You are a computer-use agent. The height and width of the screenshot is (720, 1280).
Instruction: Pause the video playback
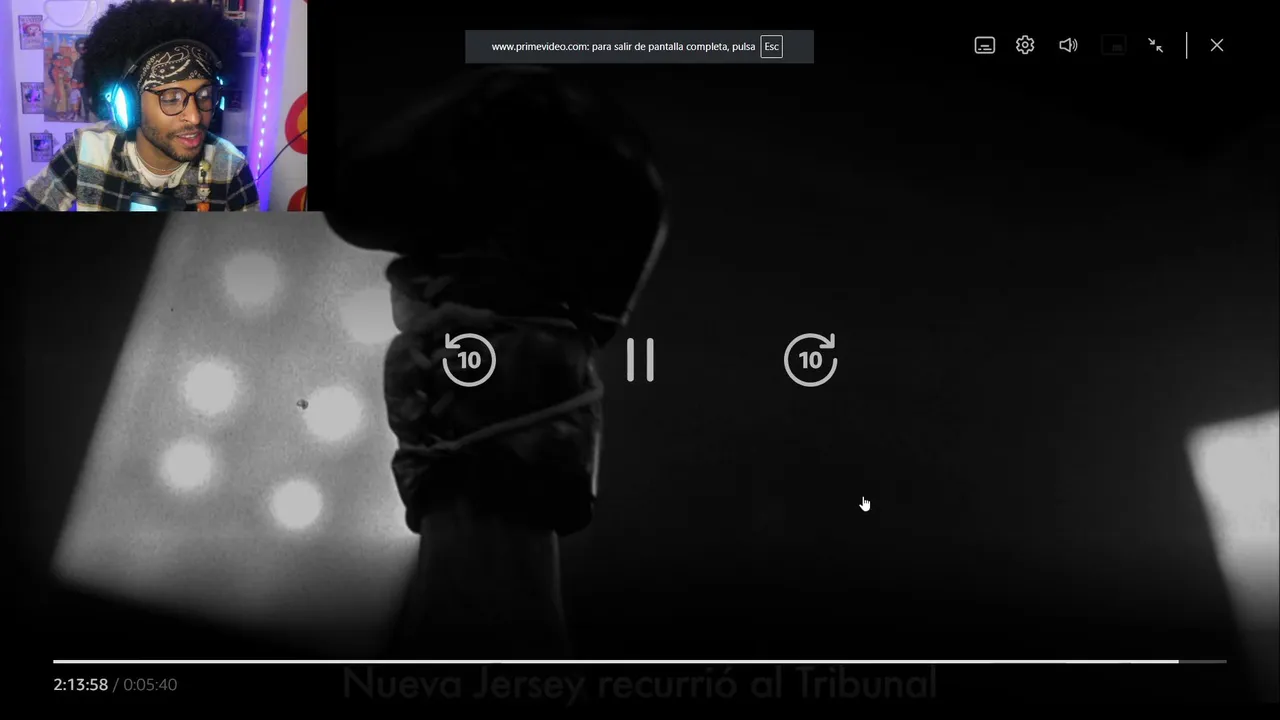pyautogui.click(x=640, y=360)
